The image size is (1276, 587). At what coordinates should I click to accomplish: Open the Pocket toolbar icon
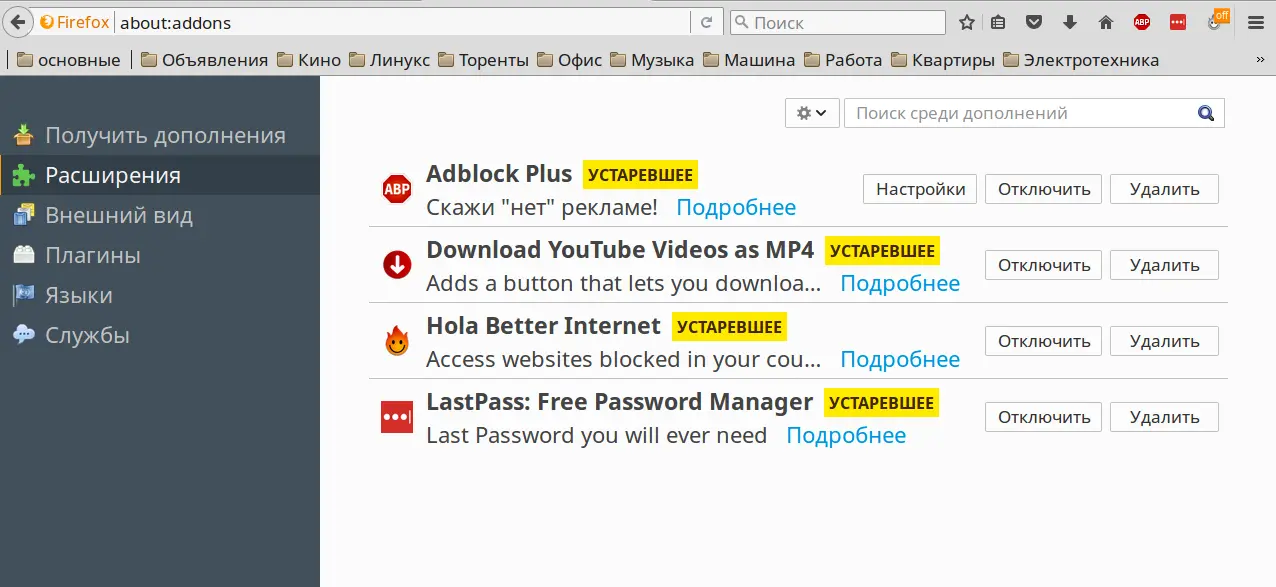click(1035, 22)
